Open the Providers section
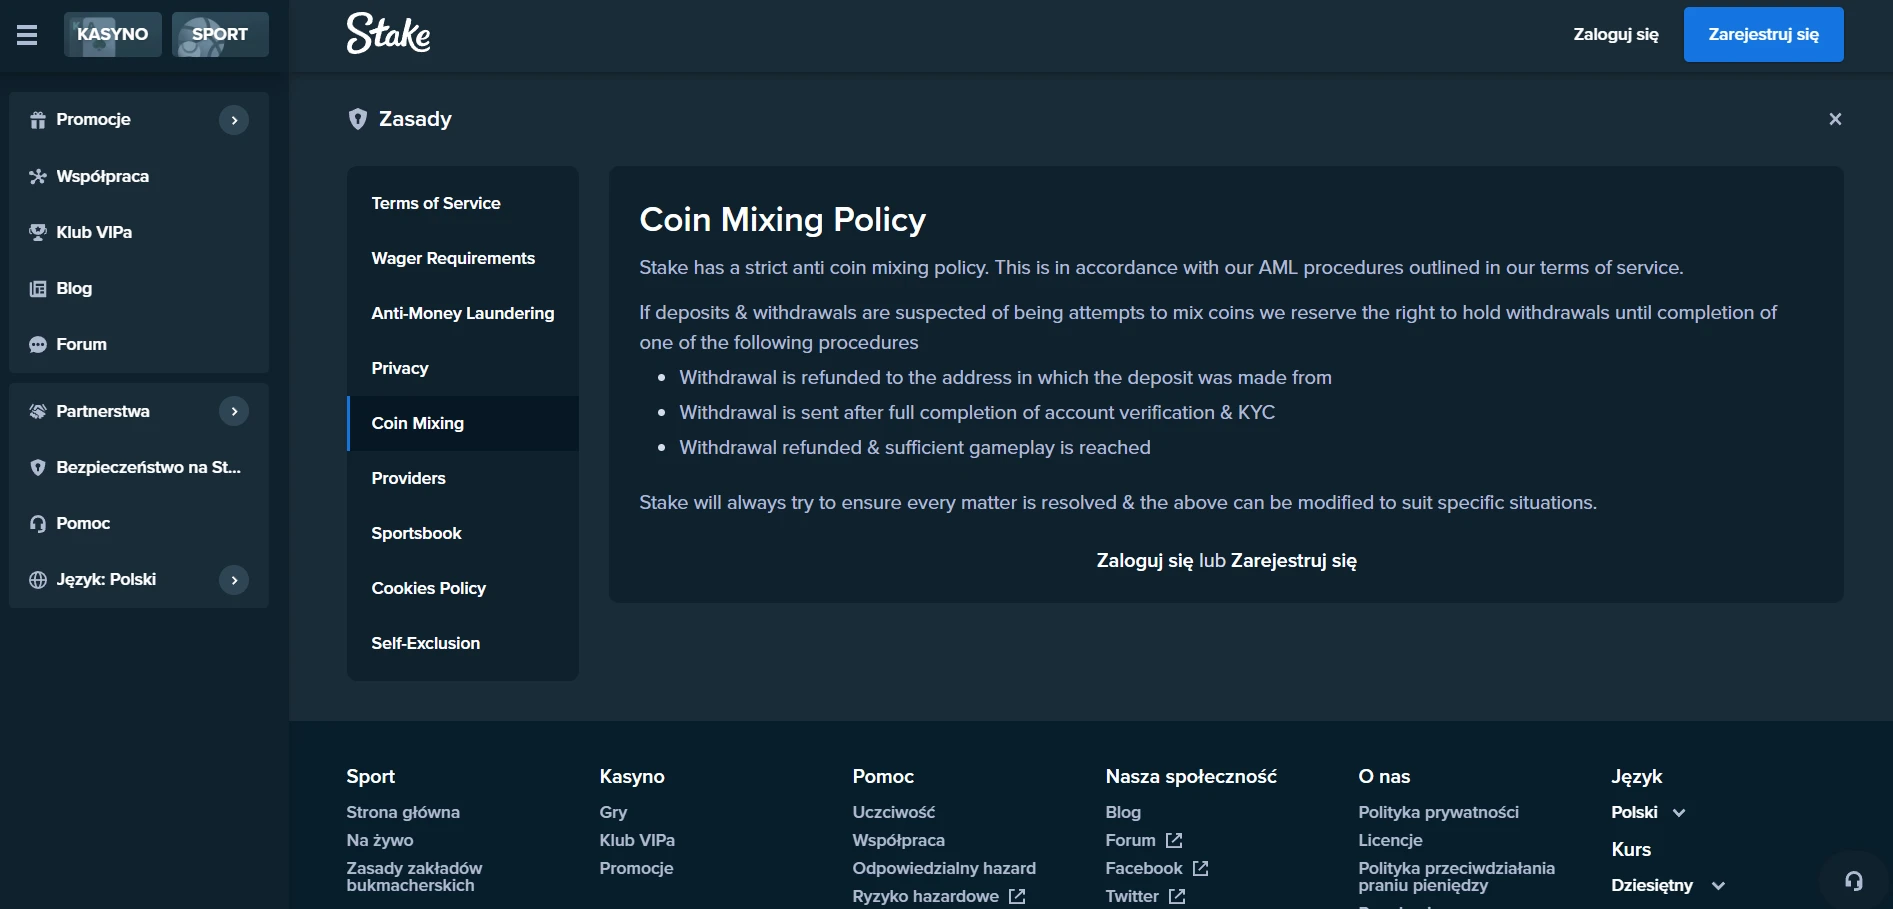This screenshot has height=909, width=1893. point(463,478)
